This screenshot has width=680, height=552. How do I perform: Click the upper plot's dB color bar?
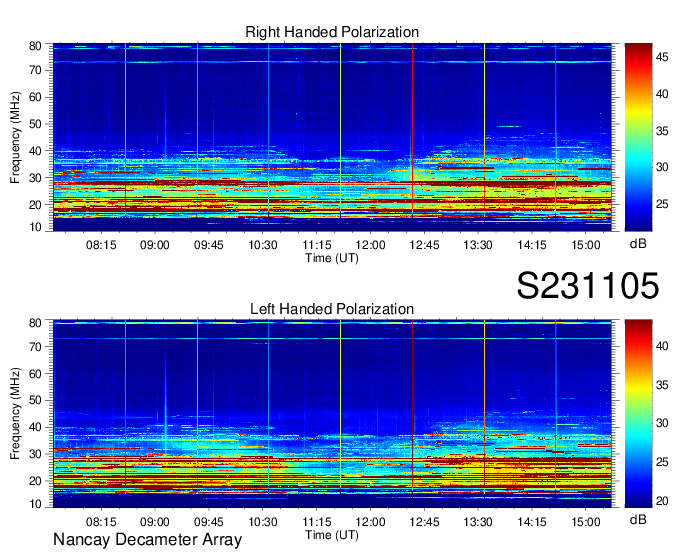[638, 137]
